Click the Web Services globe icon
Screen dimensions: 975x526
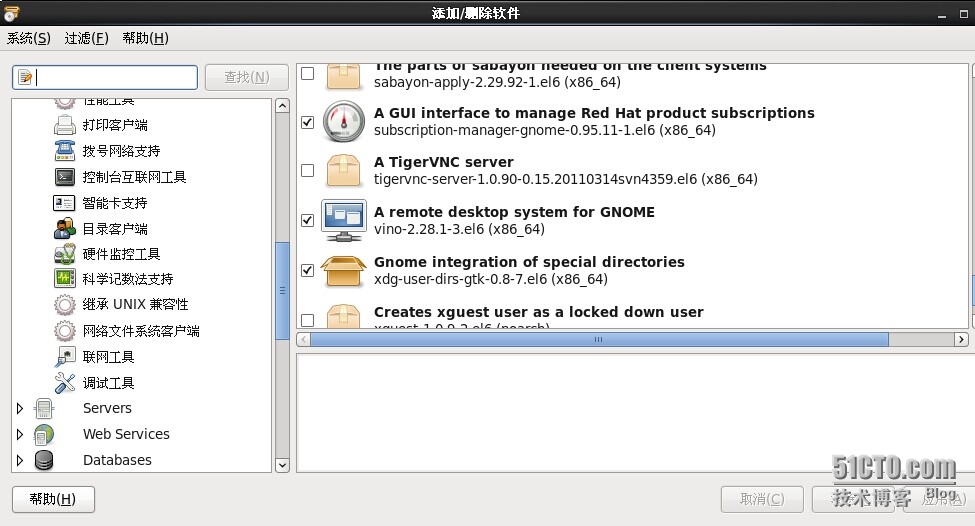pos(44,435)
